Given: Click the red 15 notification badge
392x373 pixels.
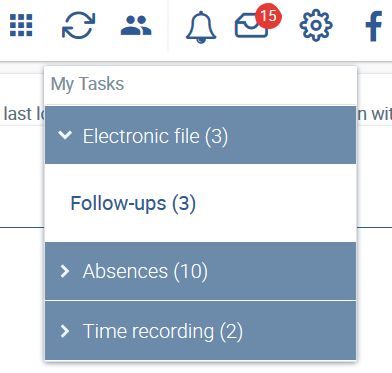Looking at the screenshot, I should [x=268, y=16].
